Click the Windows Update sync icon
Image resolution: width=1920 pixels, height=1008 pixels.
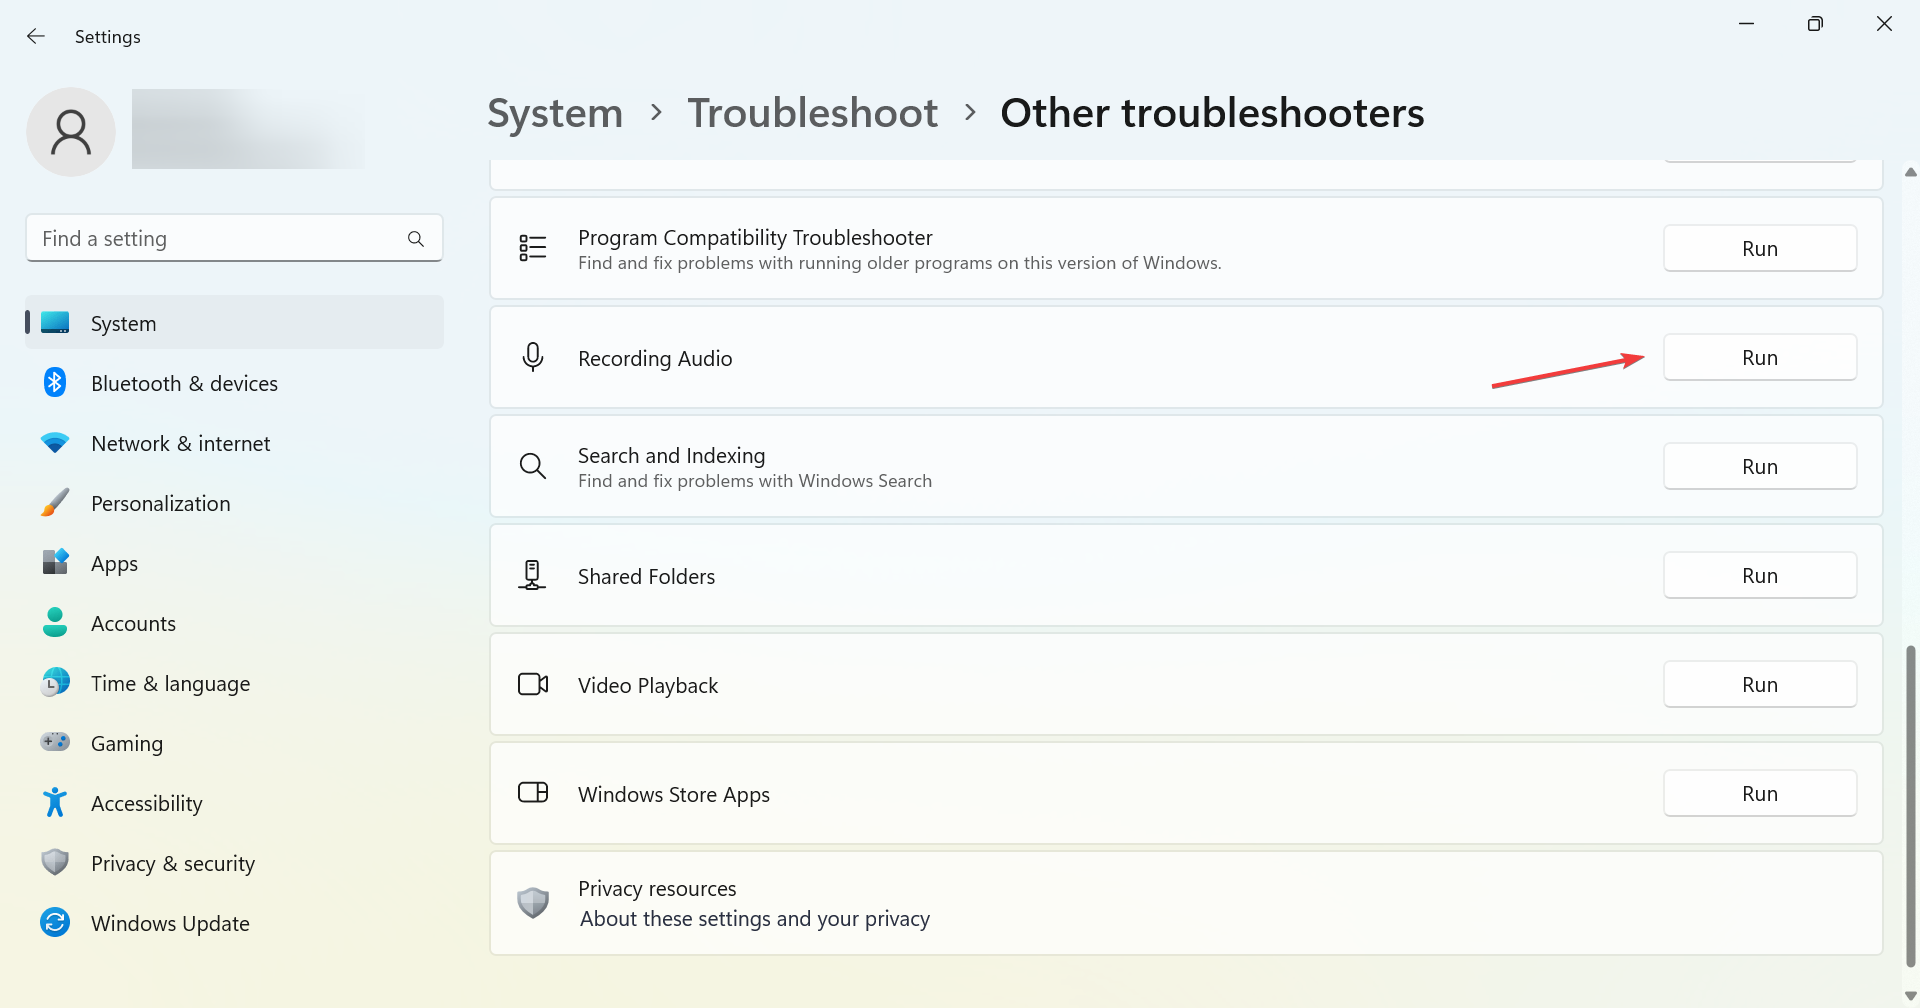(x=55, y=922)
